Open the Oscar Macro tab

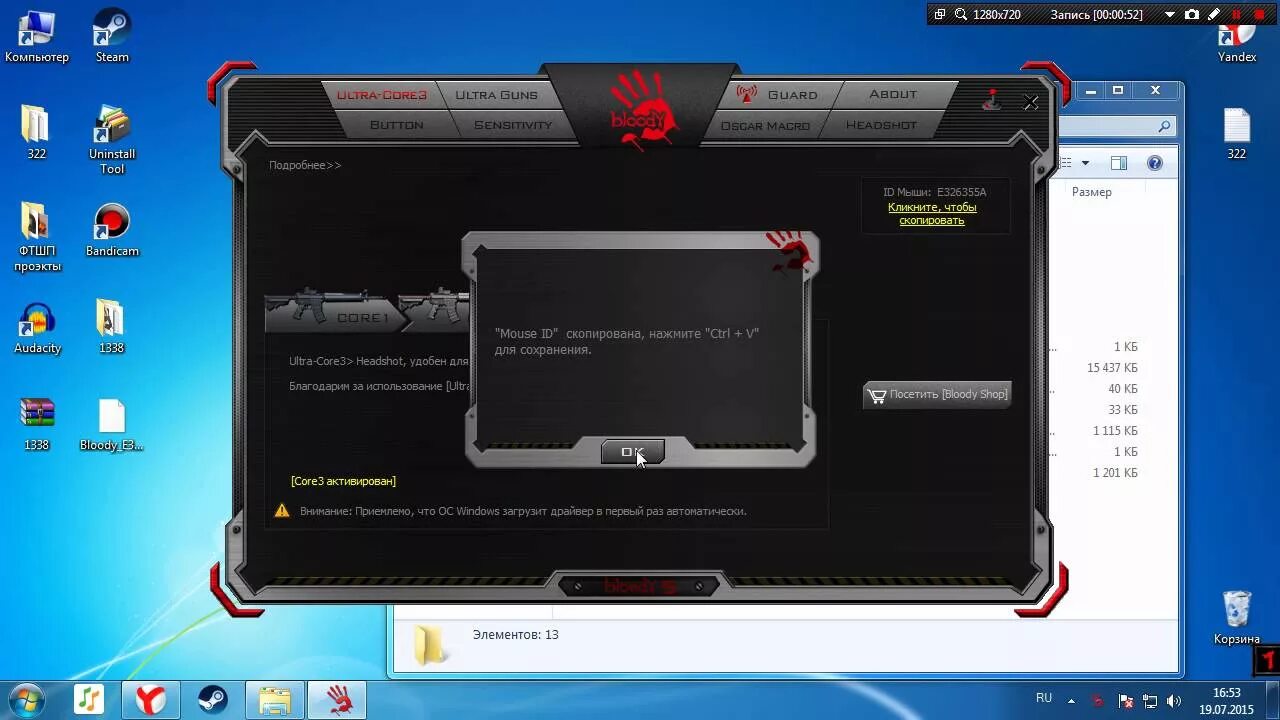765,125
